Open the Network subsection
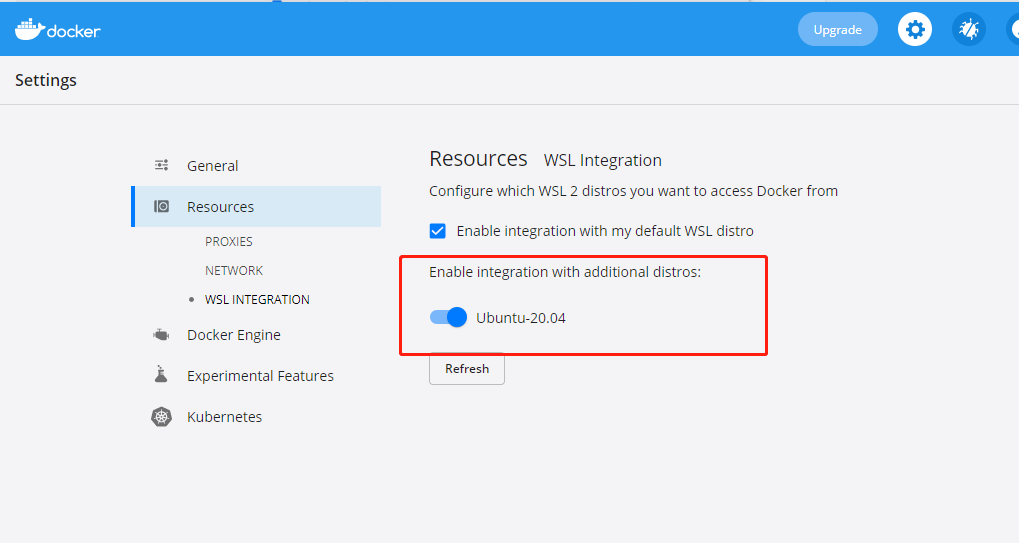 (x=234, y=270)
